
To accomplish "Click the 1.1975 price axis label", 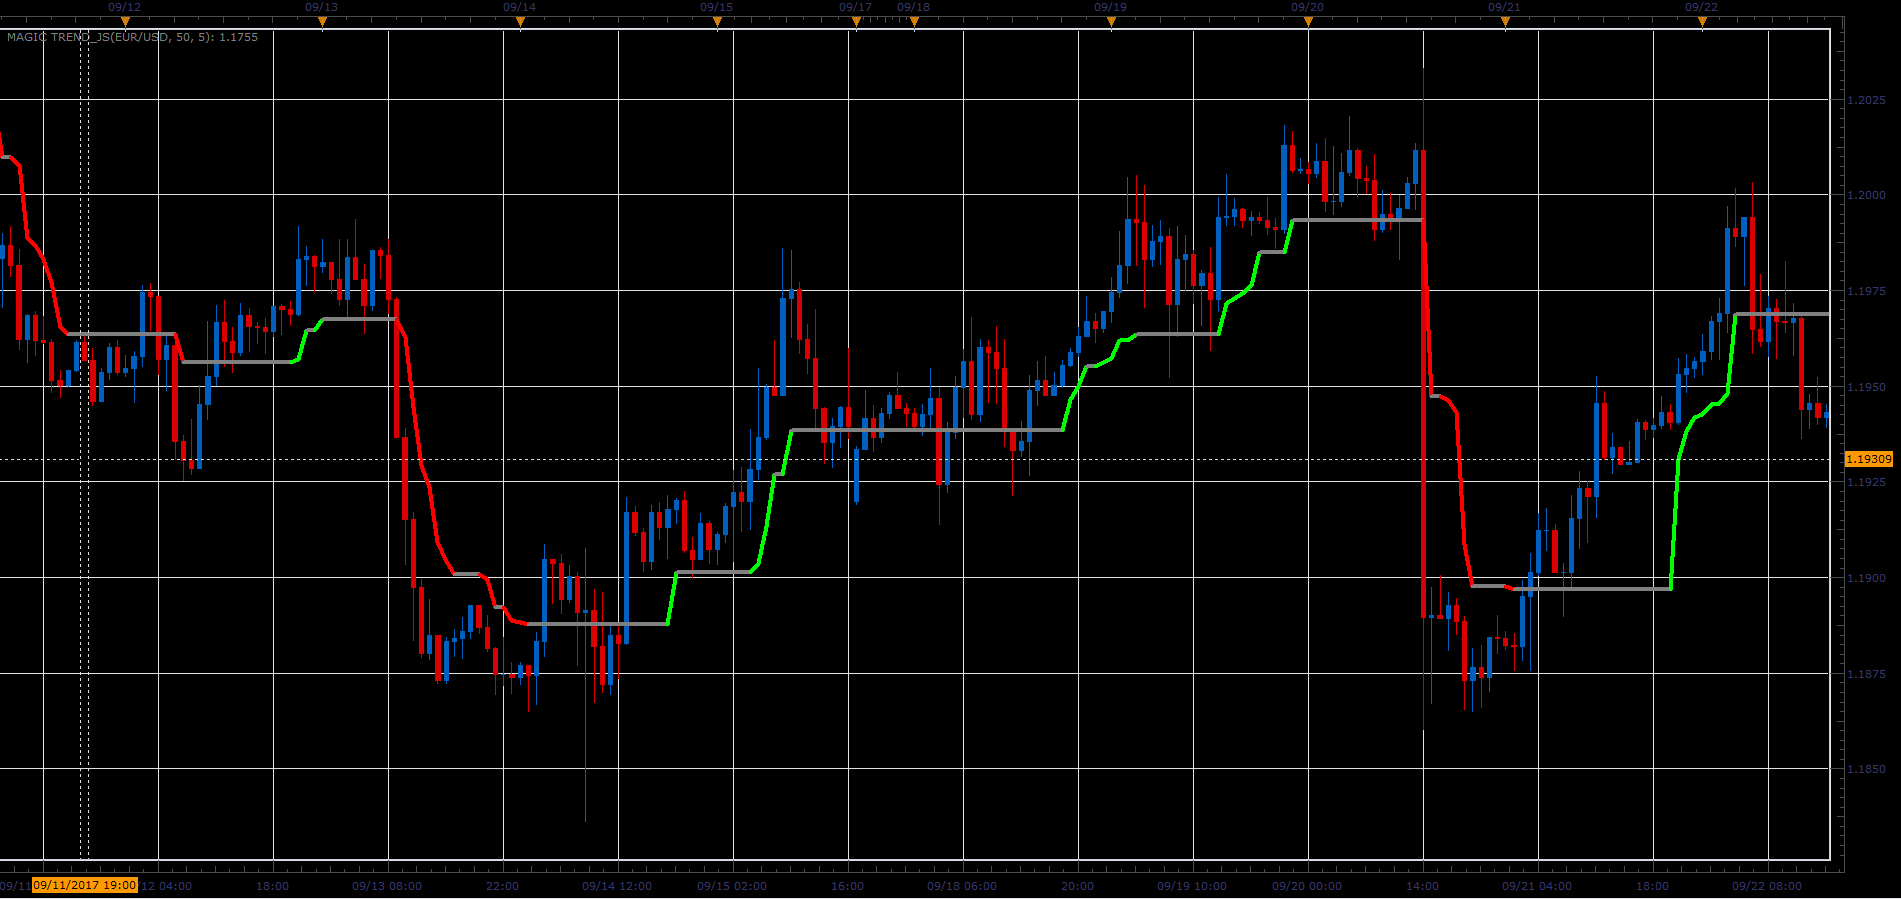I will click(1866, 291).
